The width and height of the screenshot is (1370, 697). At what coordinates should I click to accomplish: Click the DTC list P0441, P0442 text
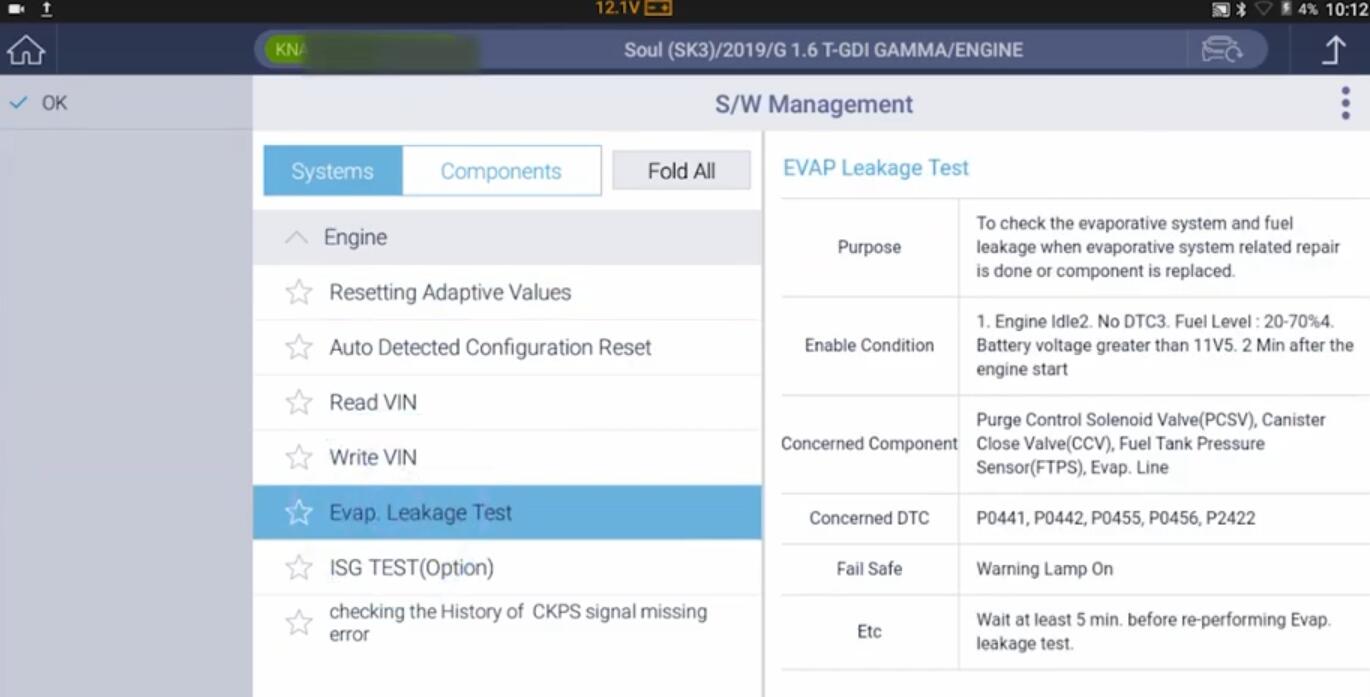point(1115,518)
